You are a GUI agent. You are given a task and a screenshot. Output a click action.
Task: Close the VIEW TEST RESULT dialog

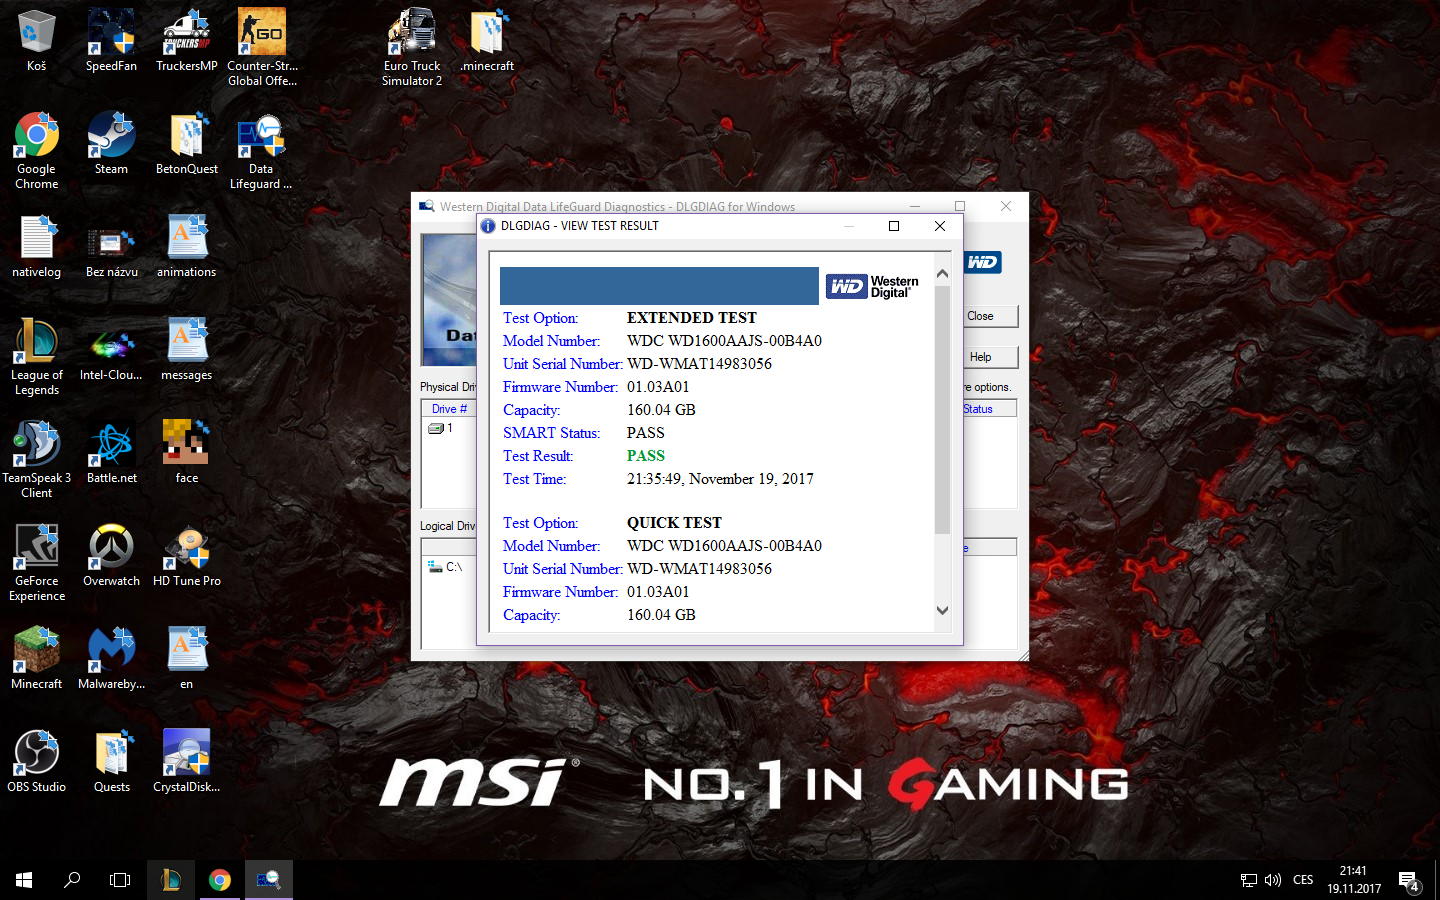(x=940, y=226)
